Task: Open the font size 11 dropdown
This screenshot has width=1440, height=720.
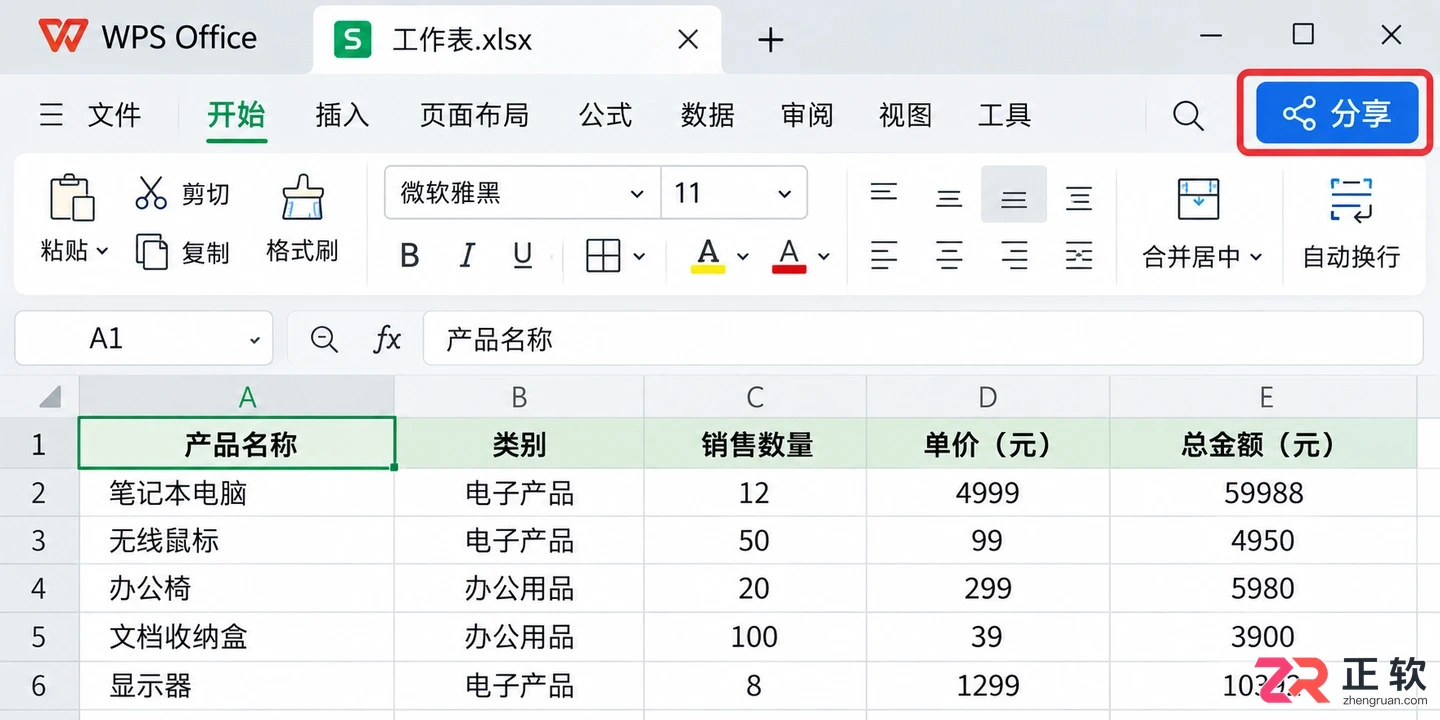Action: pyautogui.click(x=785, y=193)
